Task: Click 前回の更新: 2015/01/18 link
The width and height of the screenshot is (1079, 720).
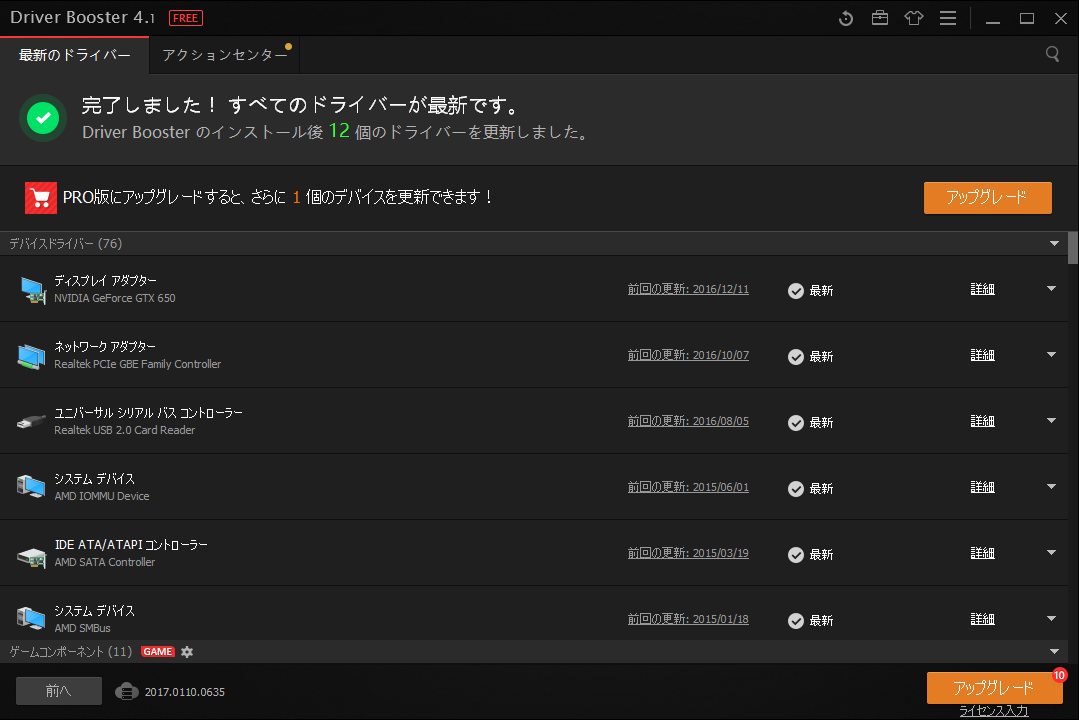Action: pyautogui.click(x=688, y=620)
